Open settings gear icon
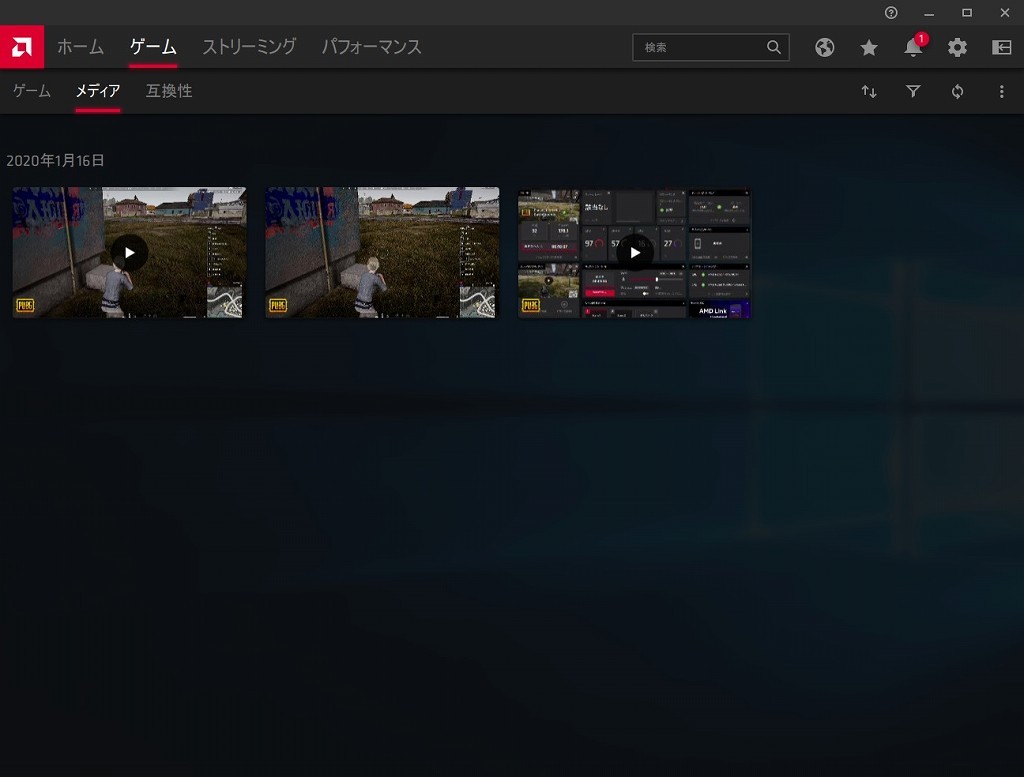Viewport: 1024px width, 777px height. coord(957,47)
